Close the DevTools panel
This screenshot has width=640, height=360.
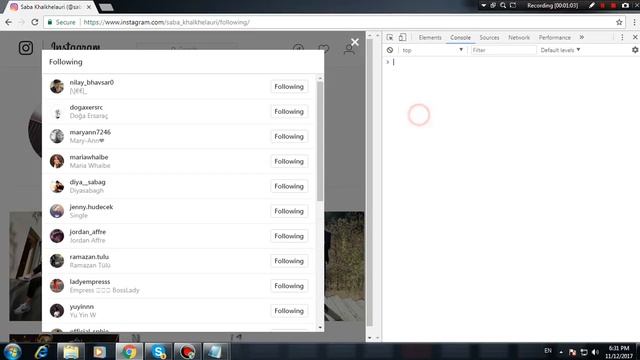pos(635,38)
